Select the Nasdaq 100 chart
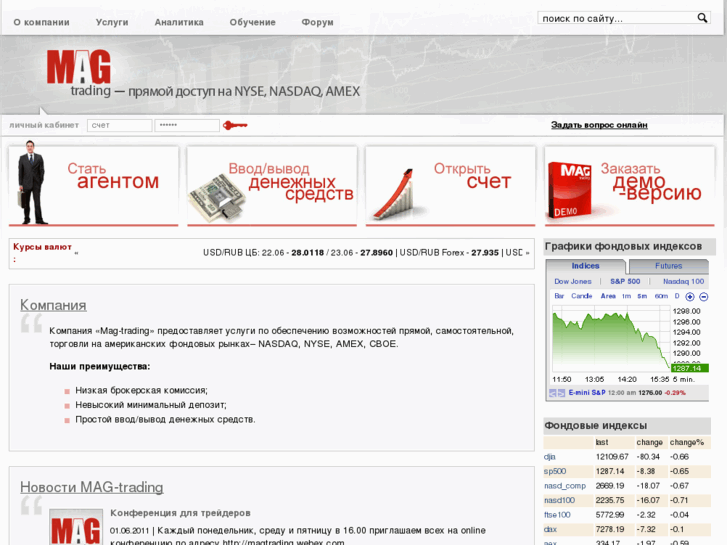Screen dimensions: 727x545 click(x=683, y=281)
